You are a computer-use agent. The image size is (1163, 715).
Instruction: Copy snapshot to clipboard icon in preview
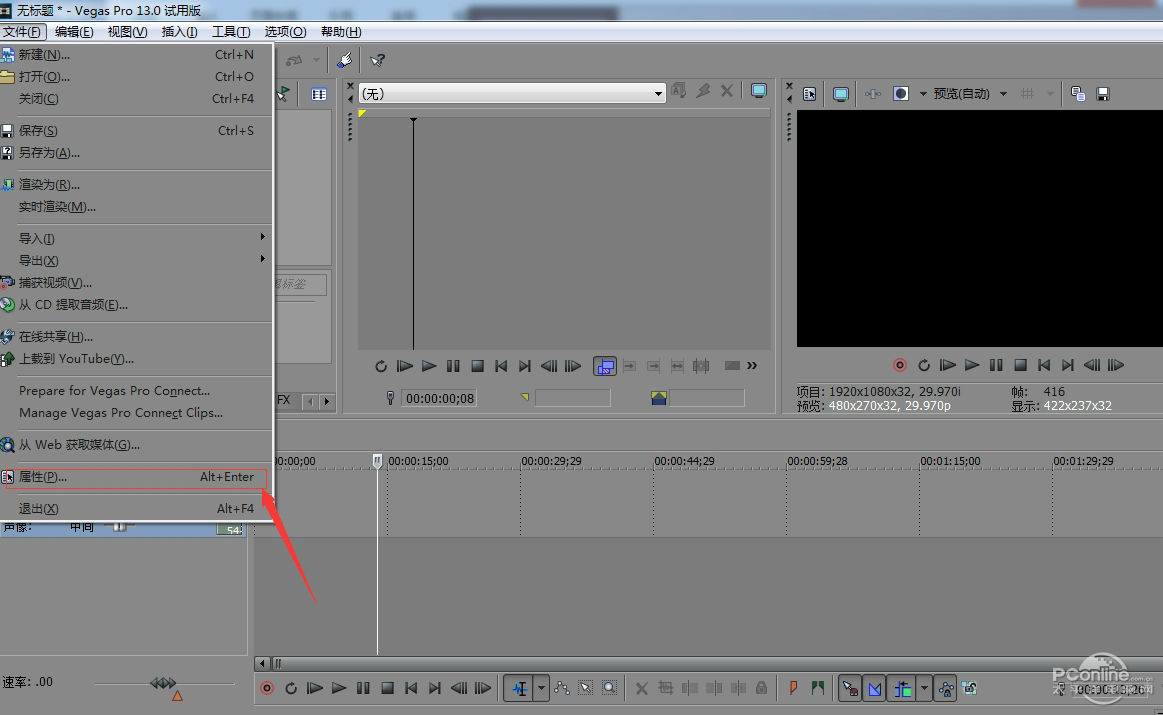coord(1078,94)
